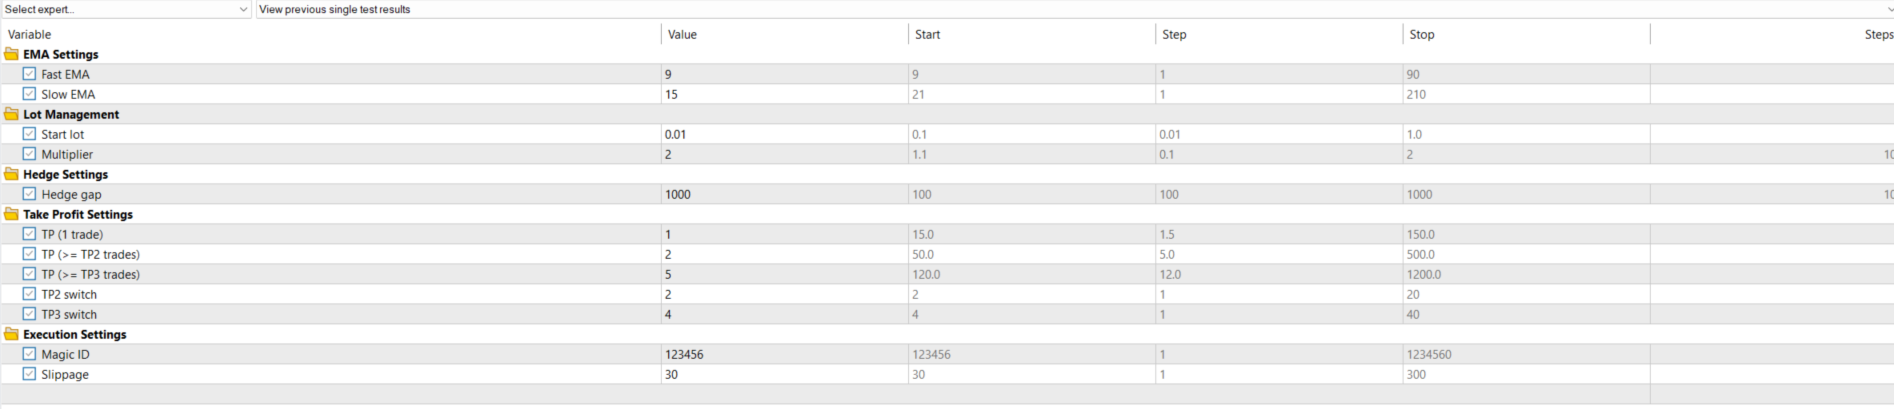The height and width of the screenshot is (409, 1894).
Task: Disable the Slippage checkbox
Action: pos(29,374)
